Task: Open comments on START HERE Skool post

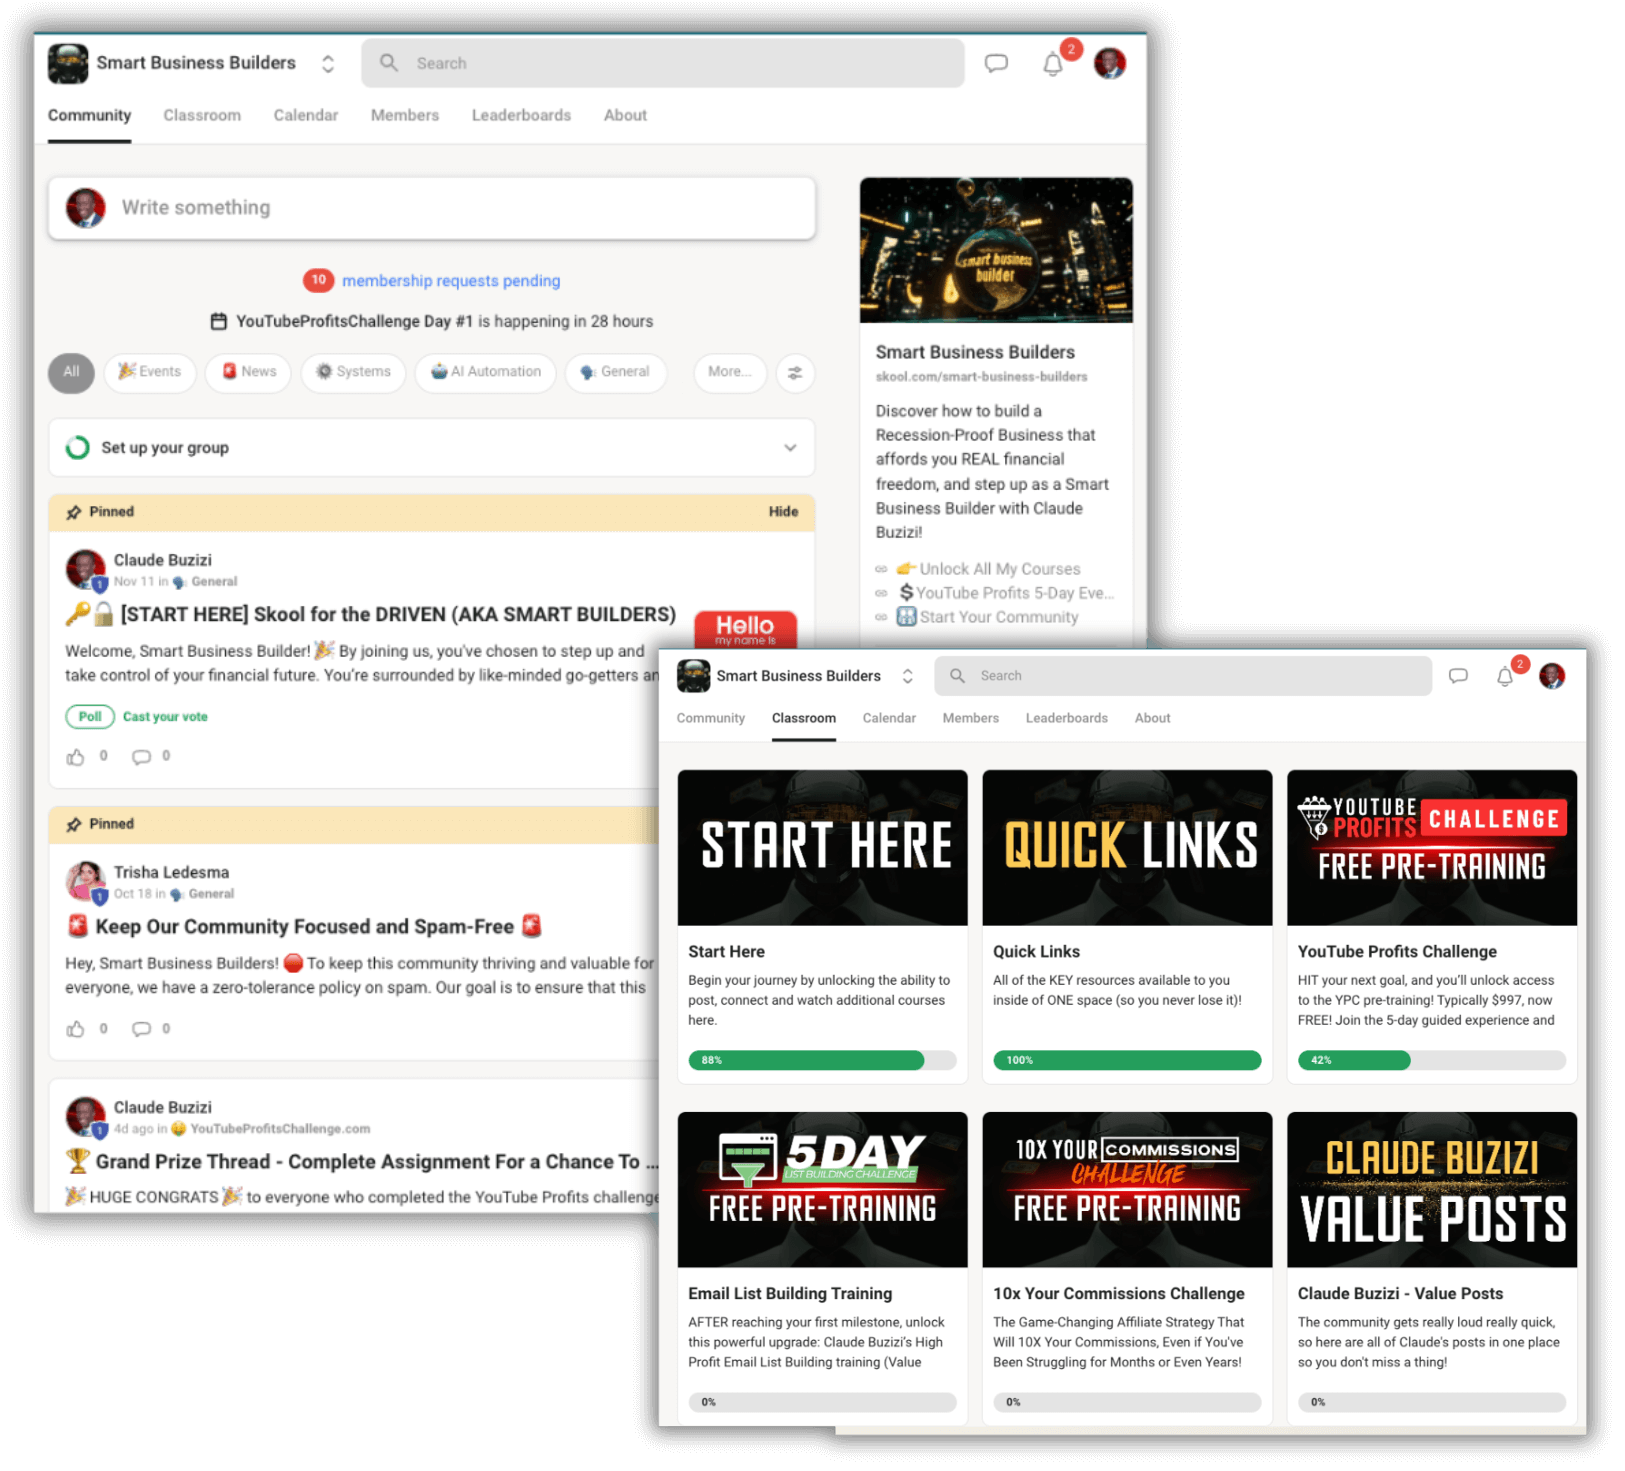Action: (x=142, y=757)
